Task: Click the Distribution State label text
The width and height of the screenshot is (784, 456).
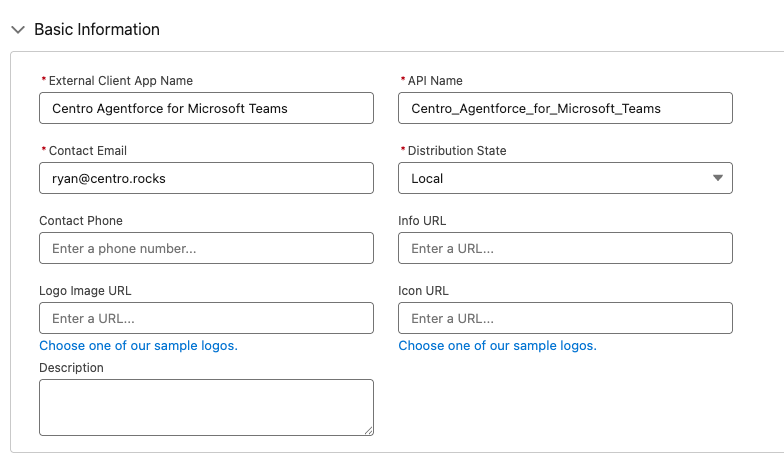Action: pyautogui.click(x=457, y=151)
